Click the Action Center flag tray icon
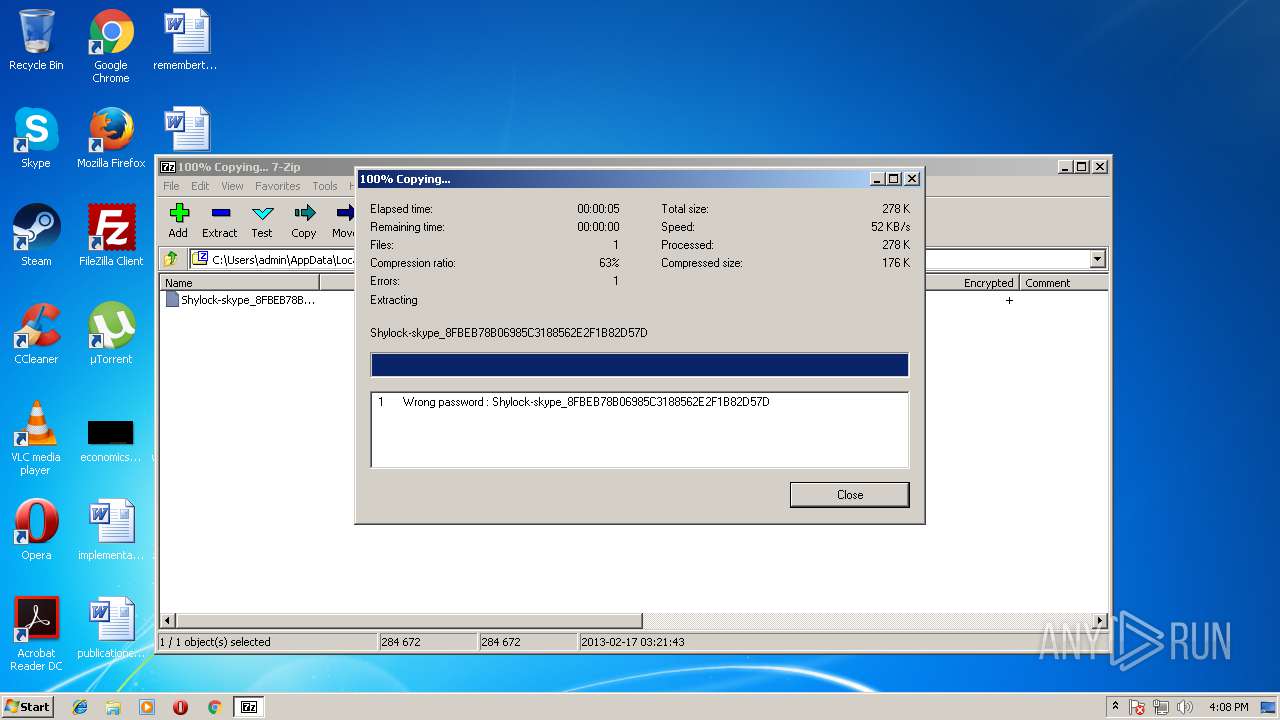The image size is (1280, 720). pos(1137,707)
